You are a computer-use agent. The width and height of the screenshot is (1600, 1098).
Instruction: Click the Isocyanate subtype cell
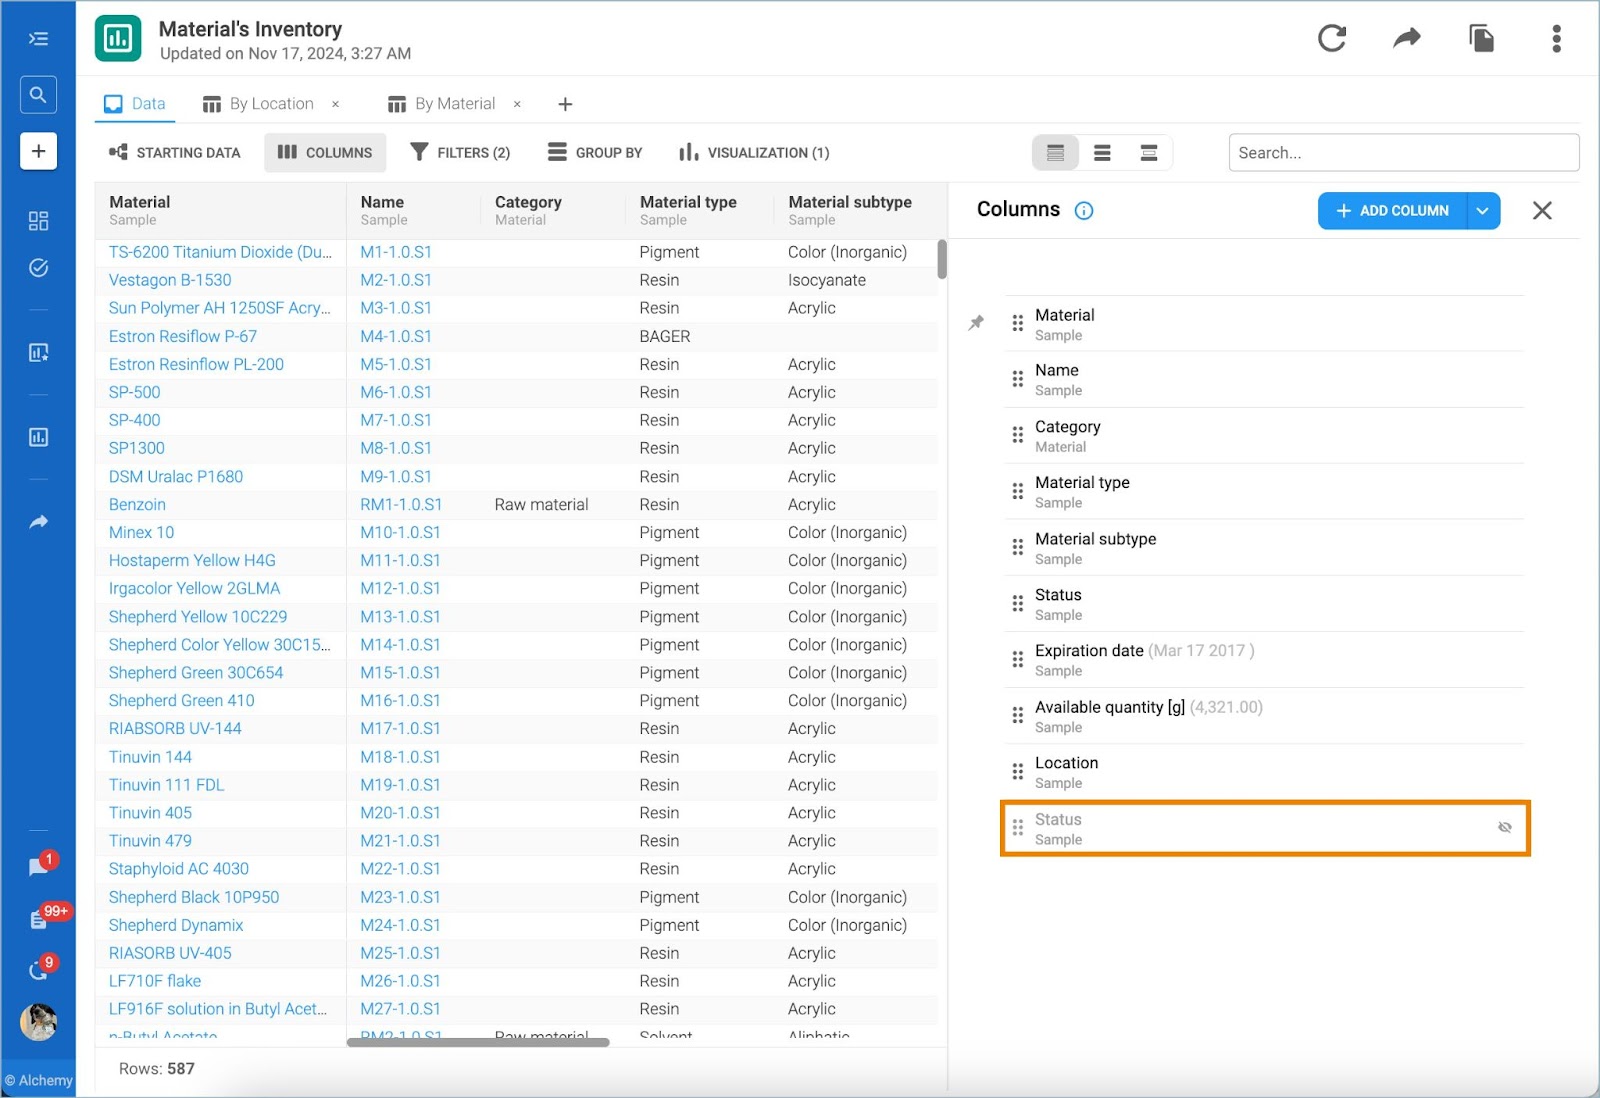(x=827, y=280)
